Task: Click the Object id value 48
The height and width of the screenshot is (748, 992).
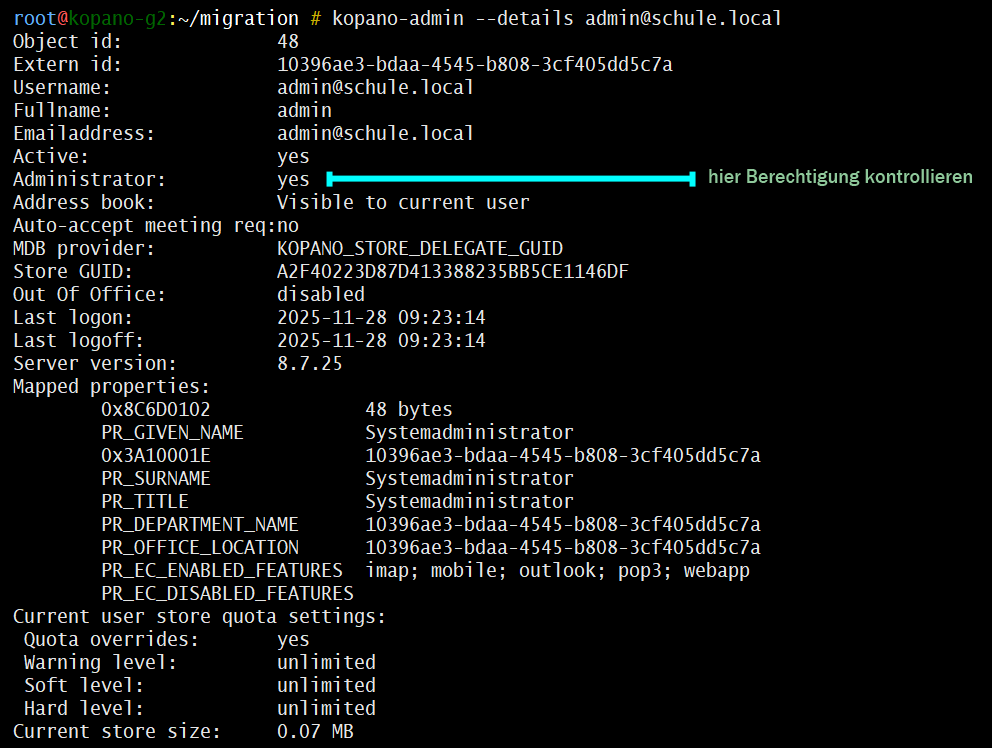Action: [x=288, y=42]
